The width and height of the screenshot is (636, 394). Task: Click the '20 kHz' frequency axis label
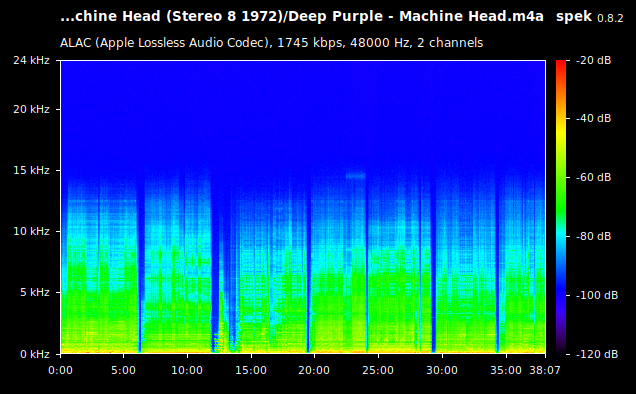point(31,109)
